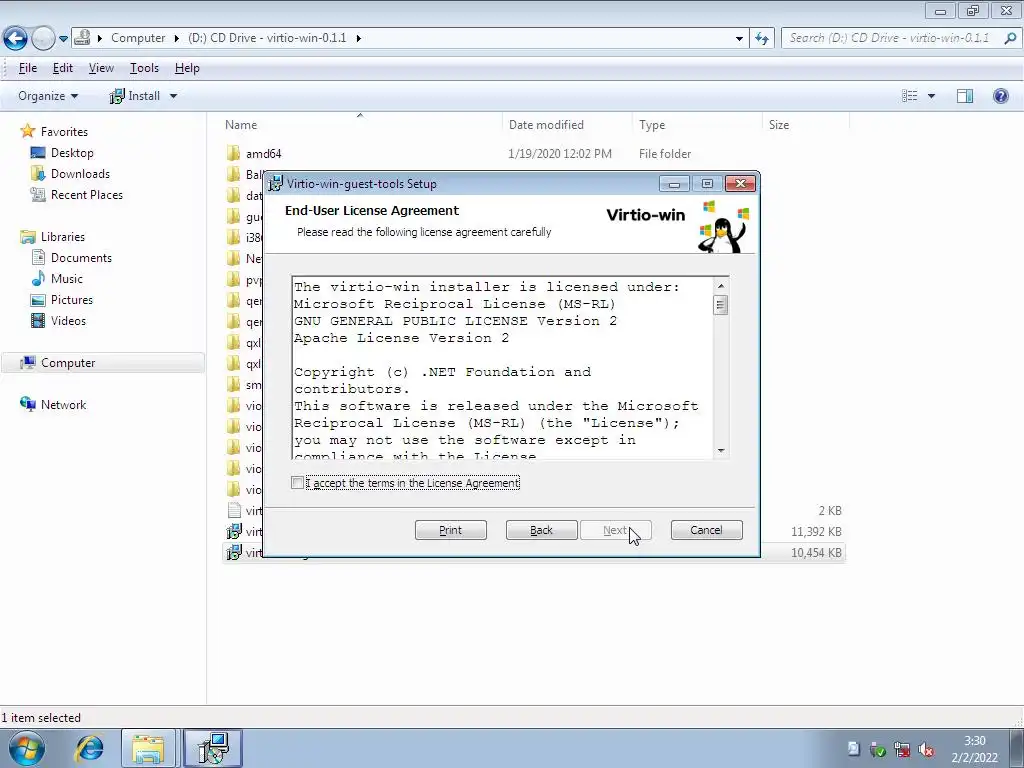Go Back in the Virtio-win setup wizard

click(x=541, y=530)
